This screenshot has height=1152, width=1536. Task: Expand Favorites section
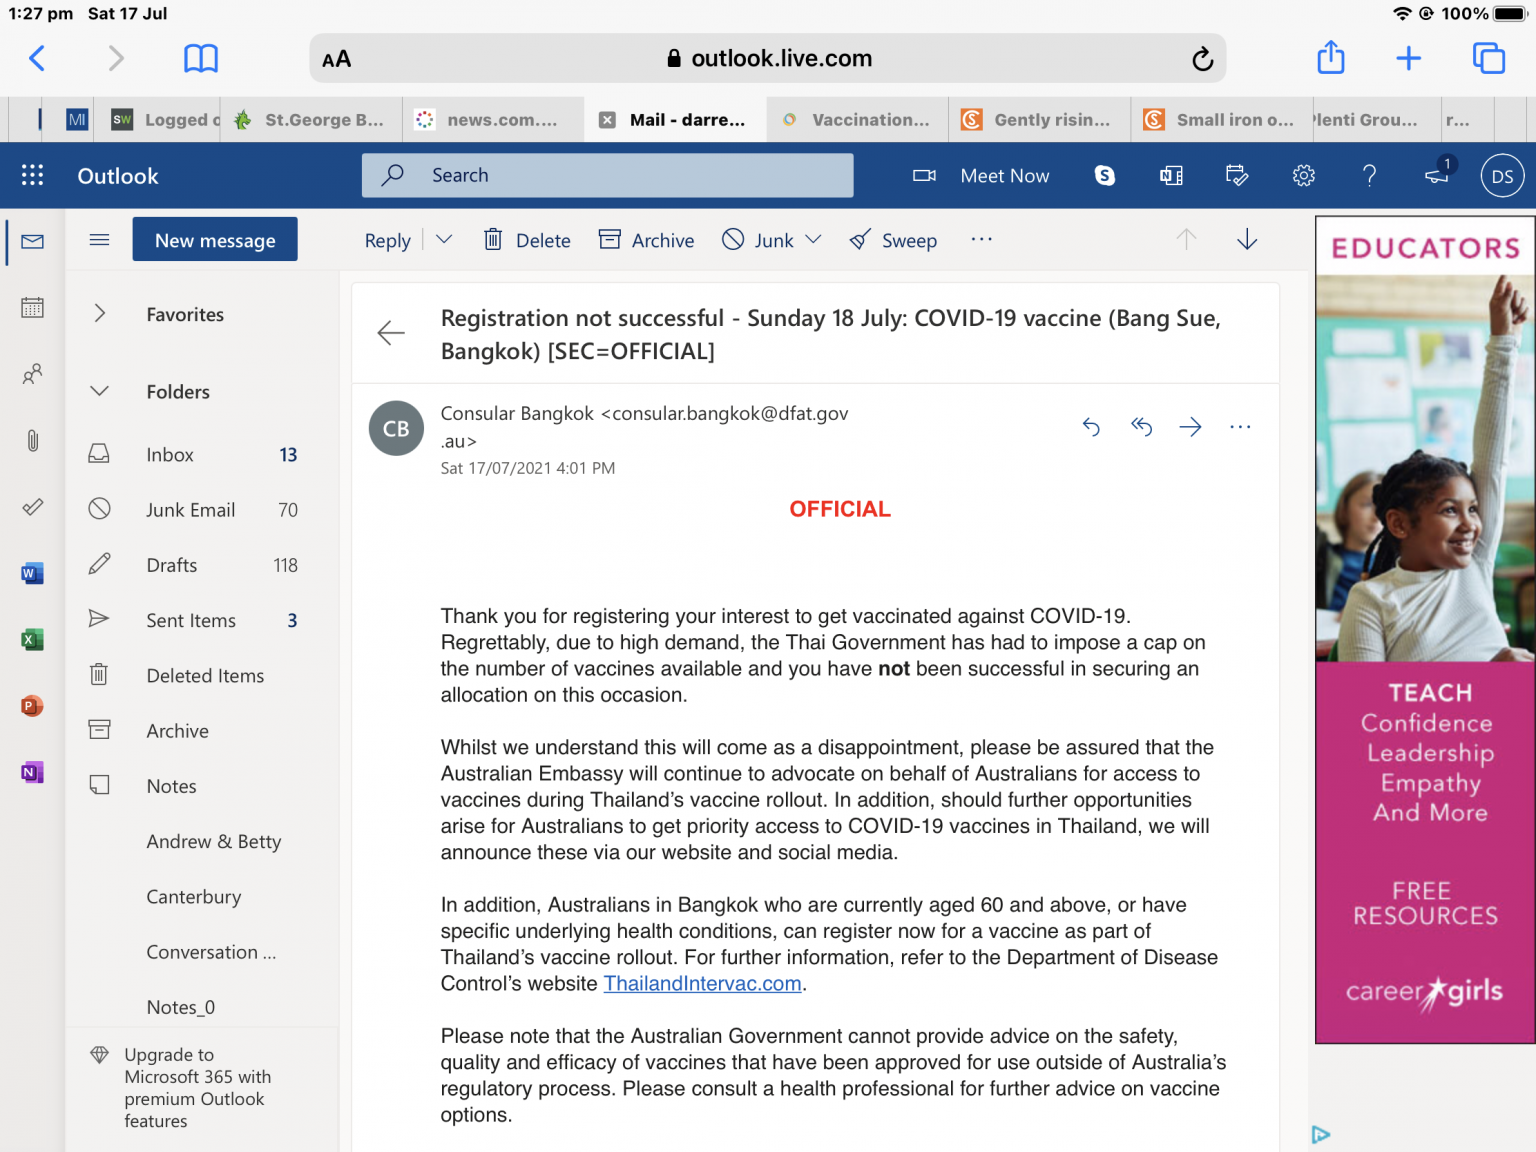99,313
